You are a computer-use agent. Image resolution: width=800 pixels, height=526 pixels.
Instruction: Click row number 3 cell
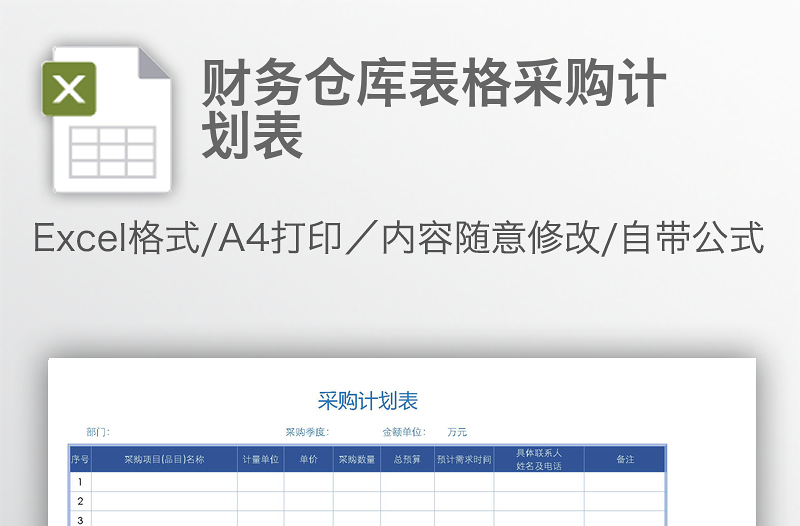80,519
